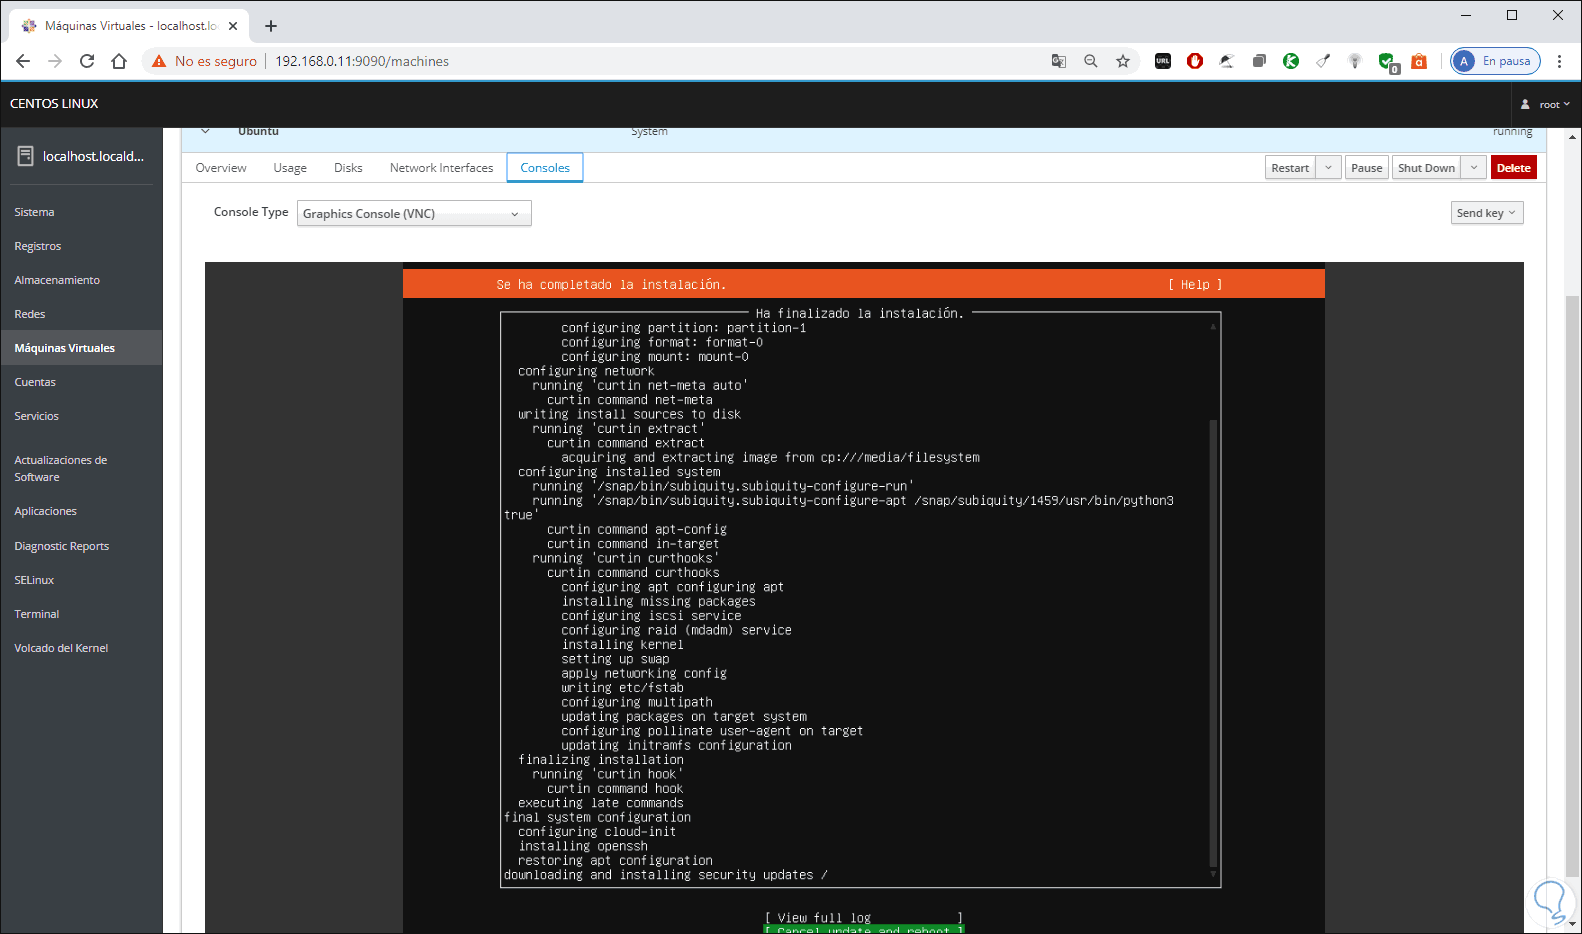Bookmark this page with the star icon
Screen dimensions: 1582x934
pyautogui.click(x=1123, y=61)
